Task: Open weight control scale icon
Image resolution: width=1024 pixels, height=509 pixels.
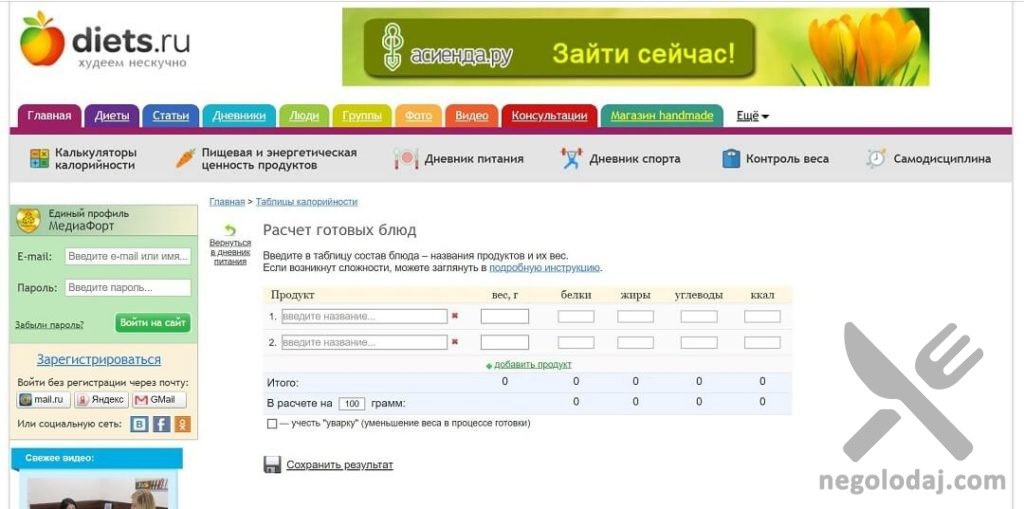Action: tap(731, 158)
